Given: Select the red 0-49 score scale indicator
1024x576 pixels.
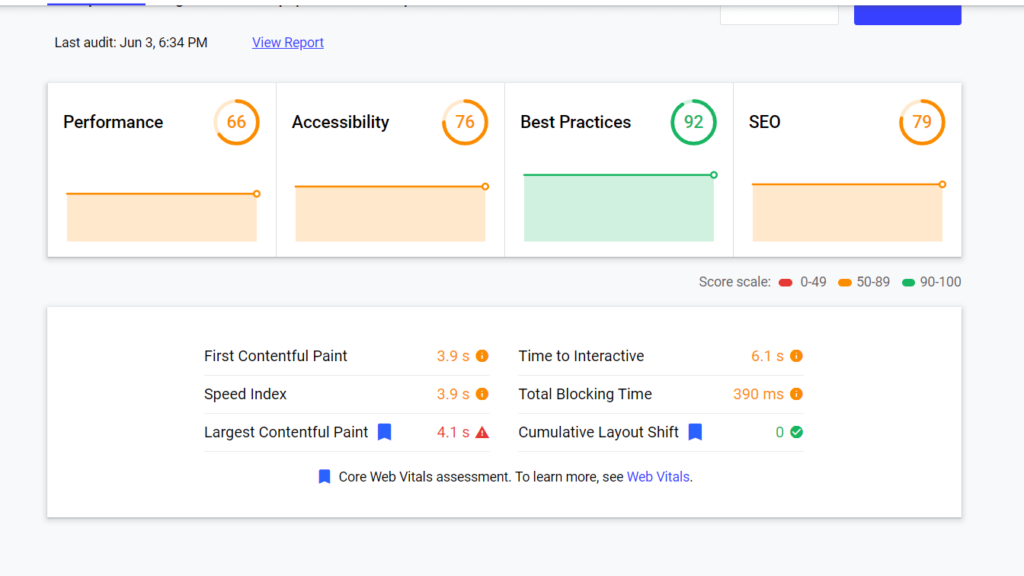Looking at the screenshot, I should pos(786,282).
